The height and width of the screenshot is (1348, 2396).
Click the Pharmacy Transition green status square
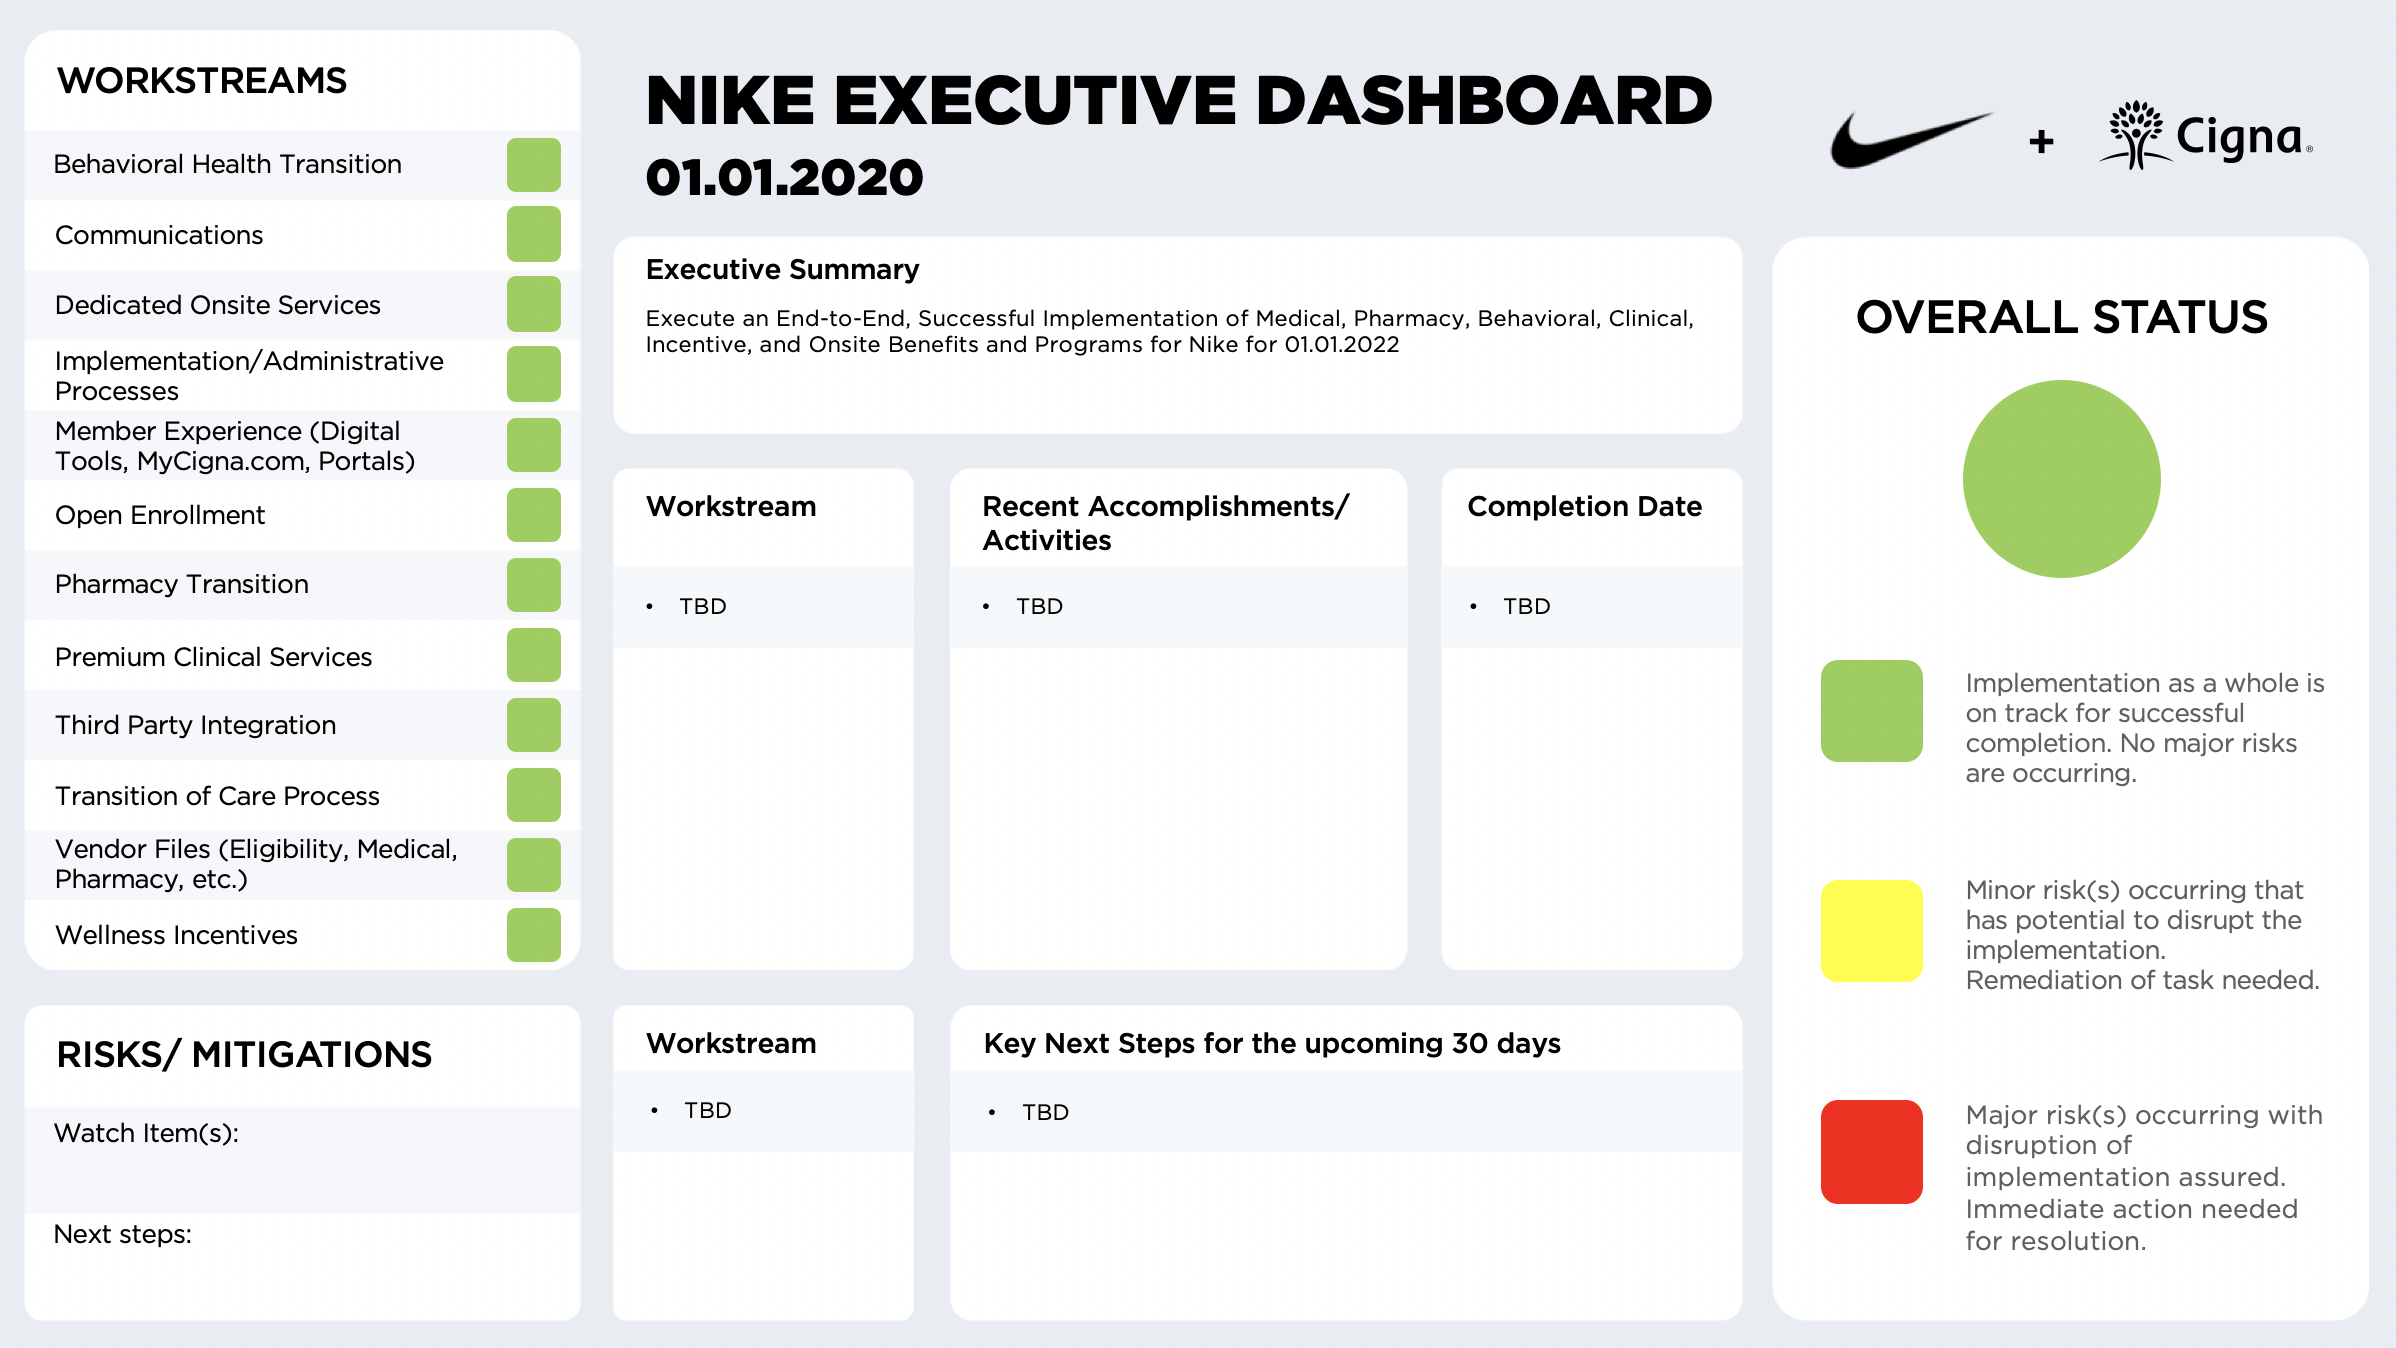533,585
